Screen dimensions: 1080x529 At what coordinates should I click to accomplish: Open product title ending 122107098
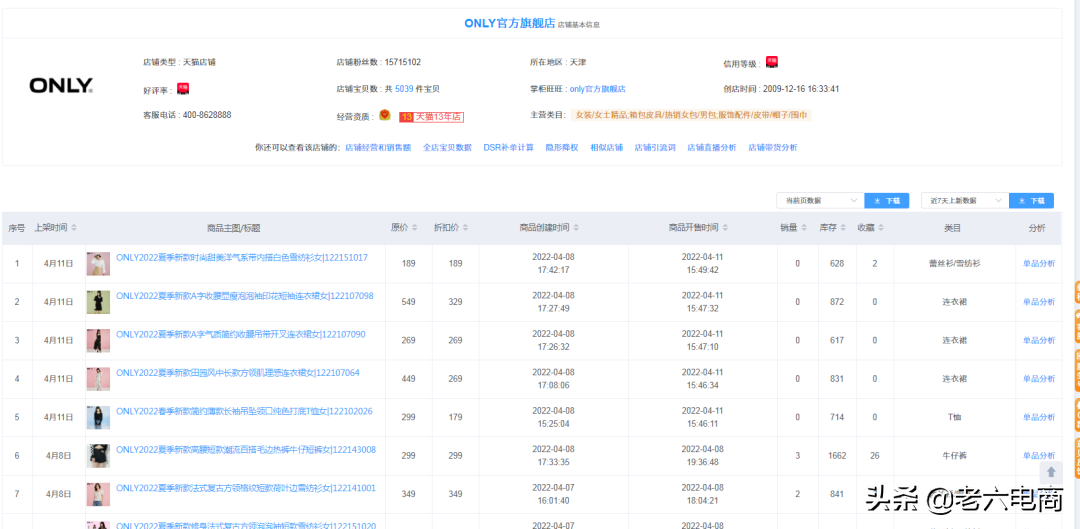click(x=245, y=296)
